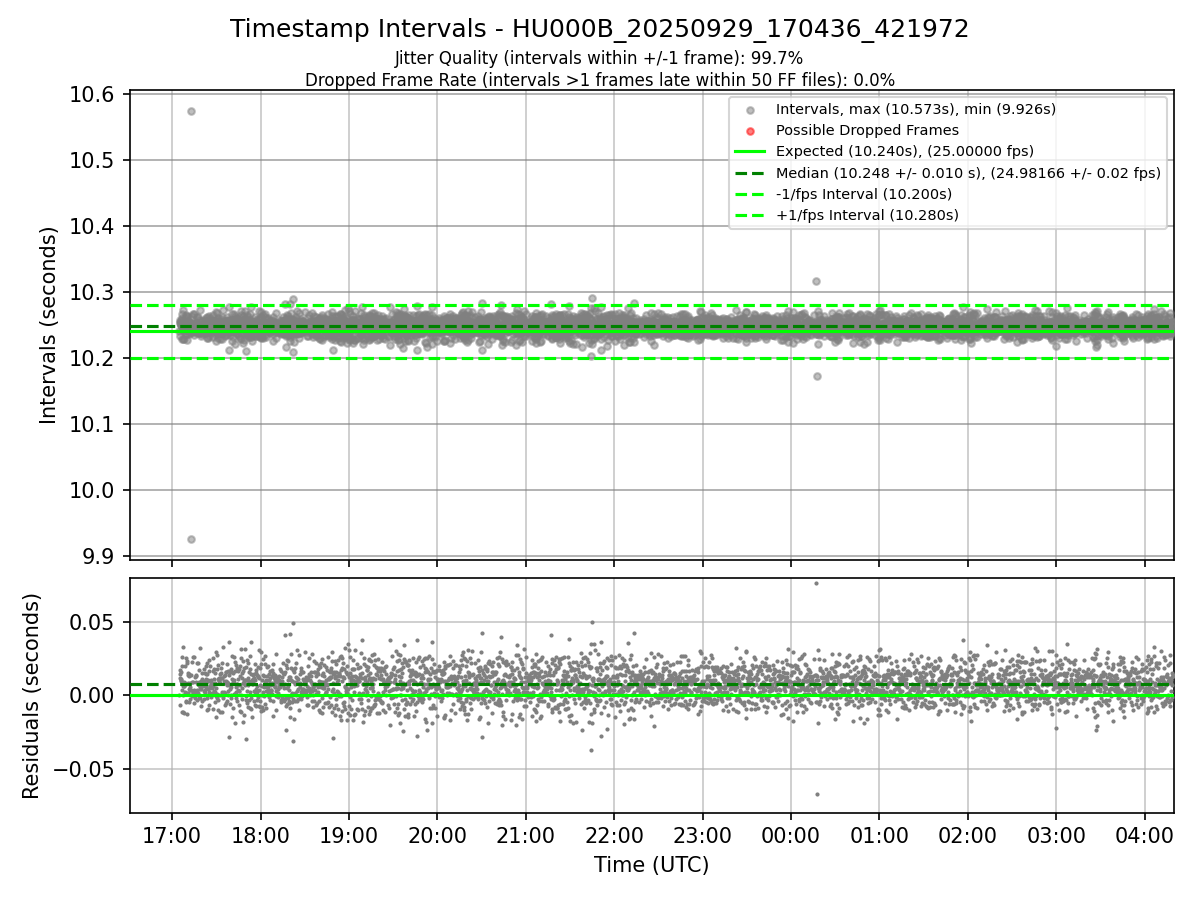Click the maximum outlier point near 10.57 seconds
This screenshot has height=900, width=1200.
[191, 111]
